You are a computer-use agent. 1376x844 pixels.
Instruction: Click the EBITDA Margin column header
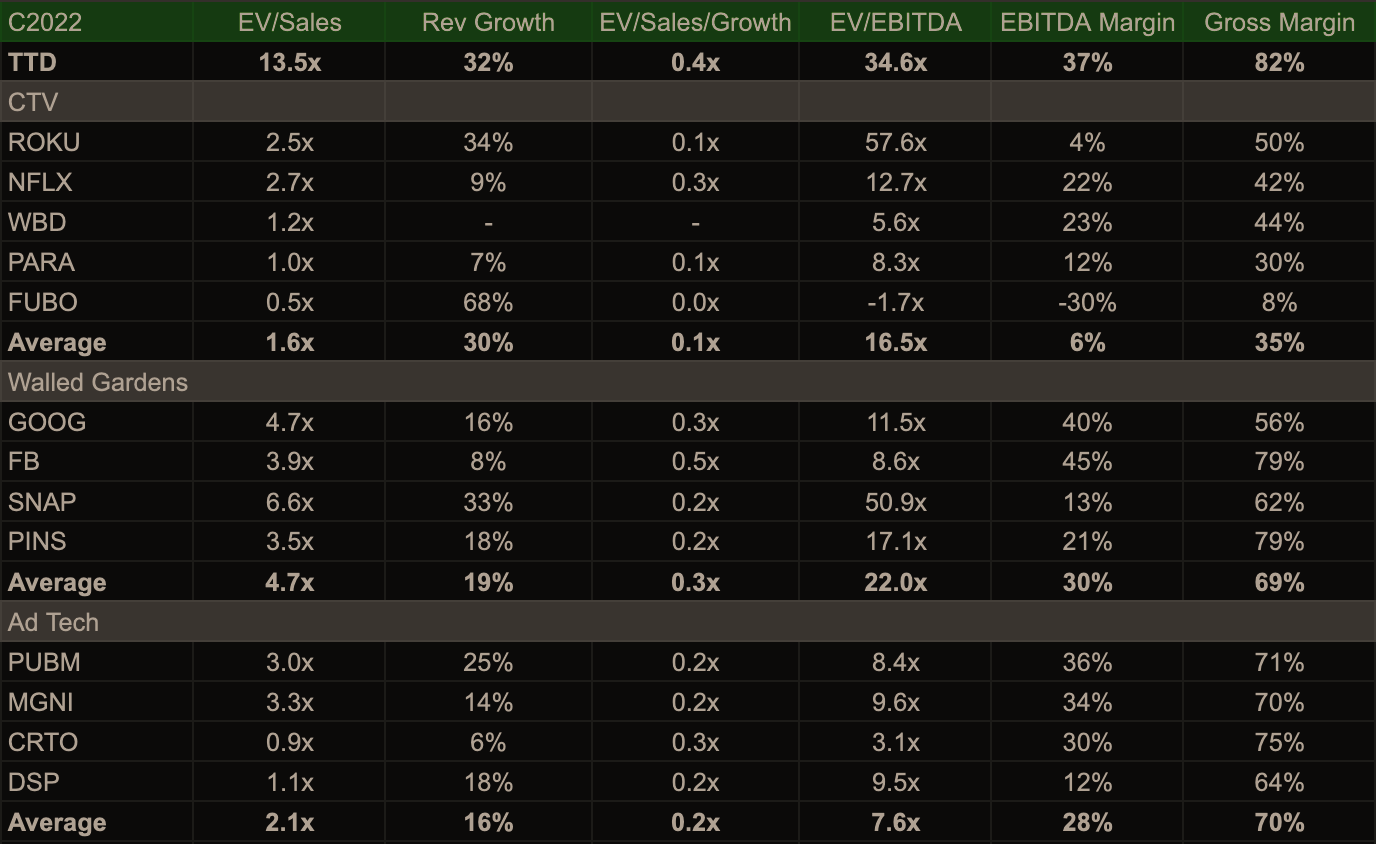(x=1087, y=23)
